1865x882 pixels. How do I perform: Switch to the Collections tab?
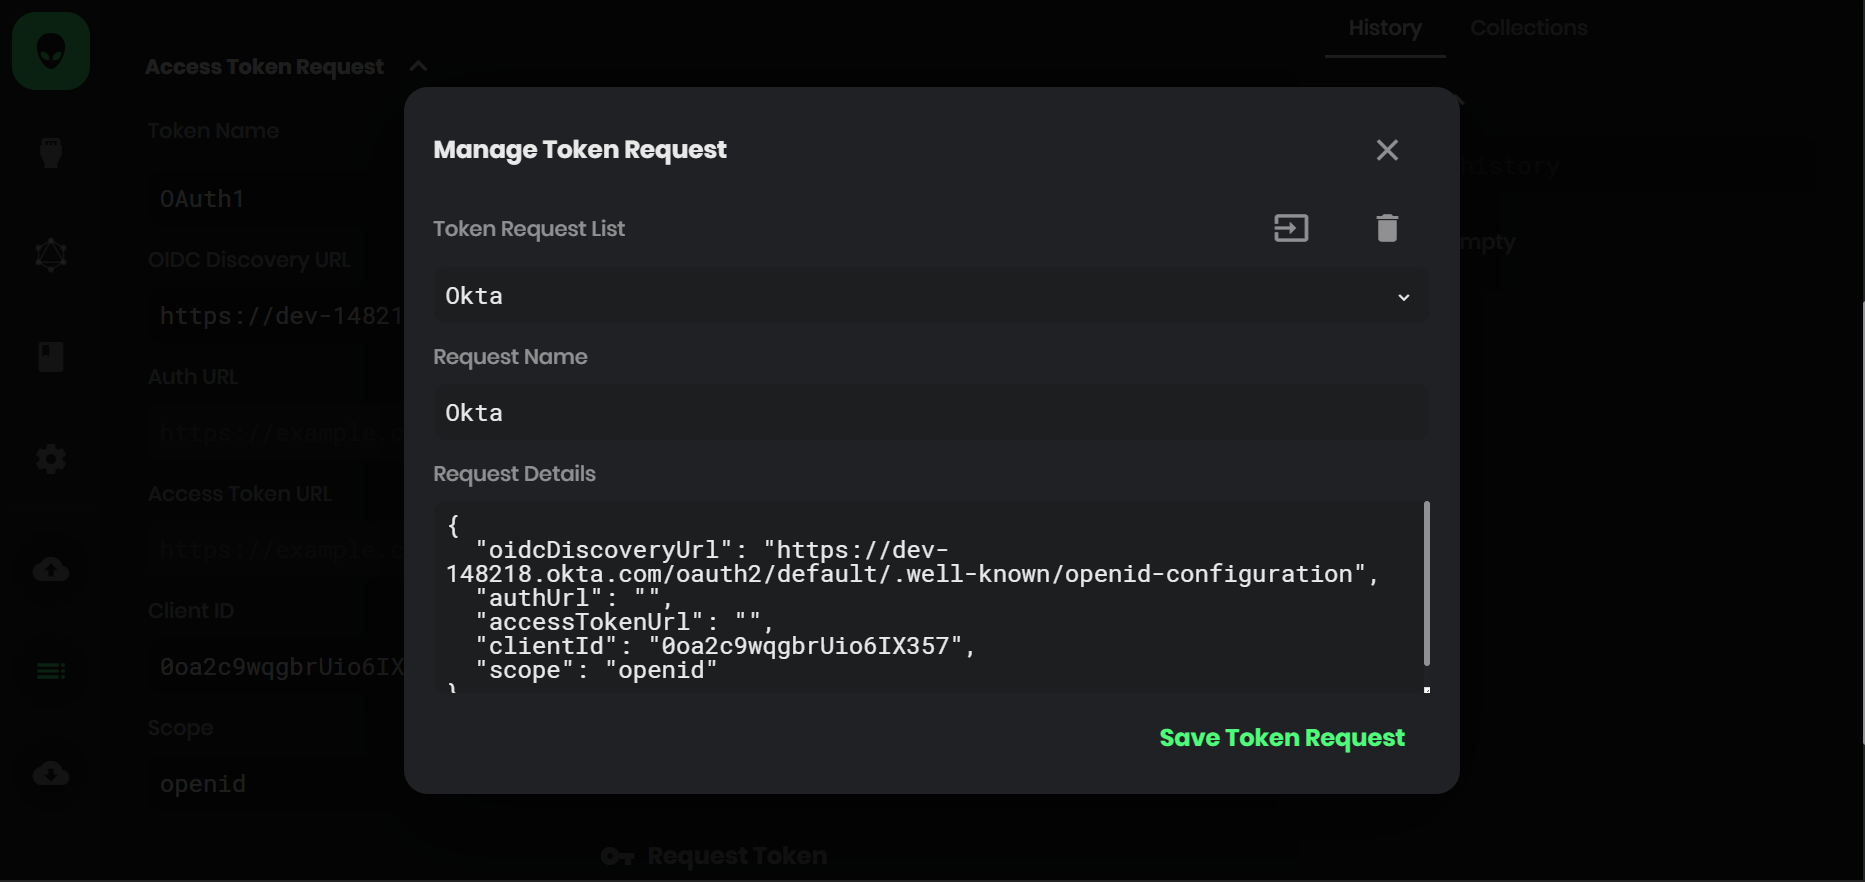pos(1529,28)
